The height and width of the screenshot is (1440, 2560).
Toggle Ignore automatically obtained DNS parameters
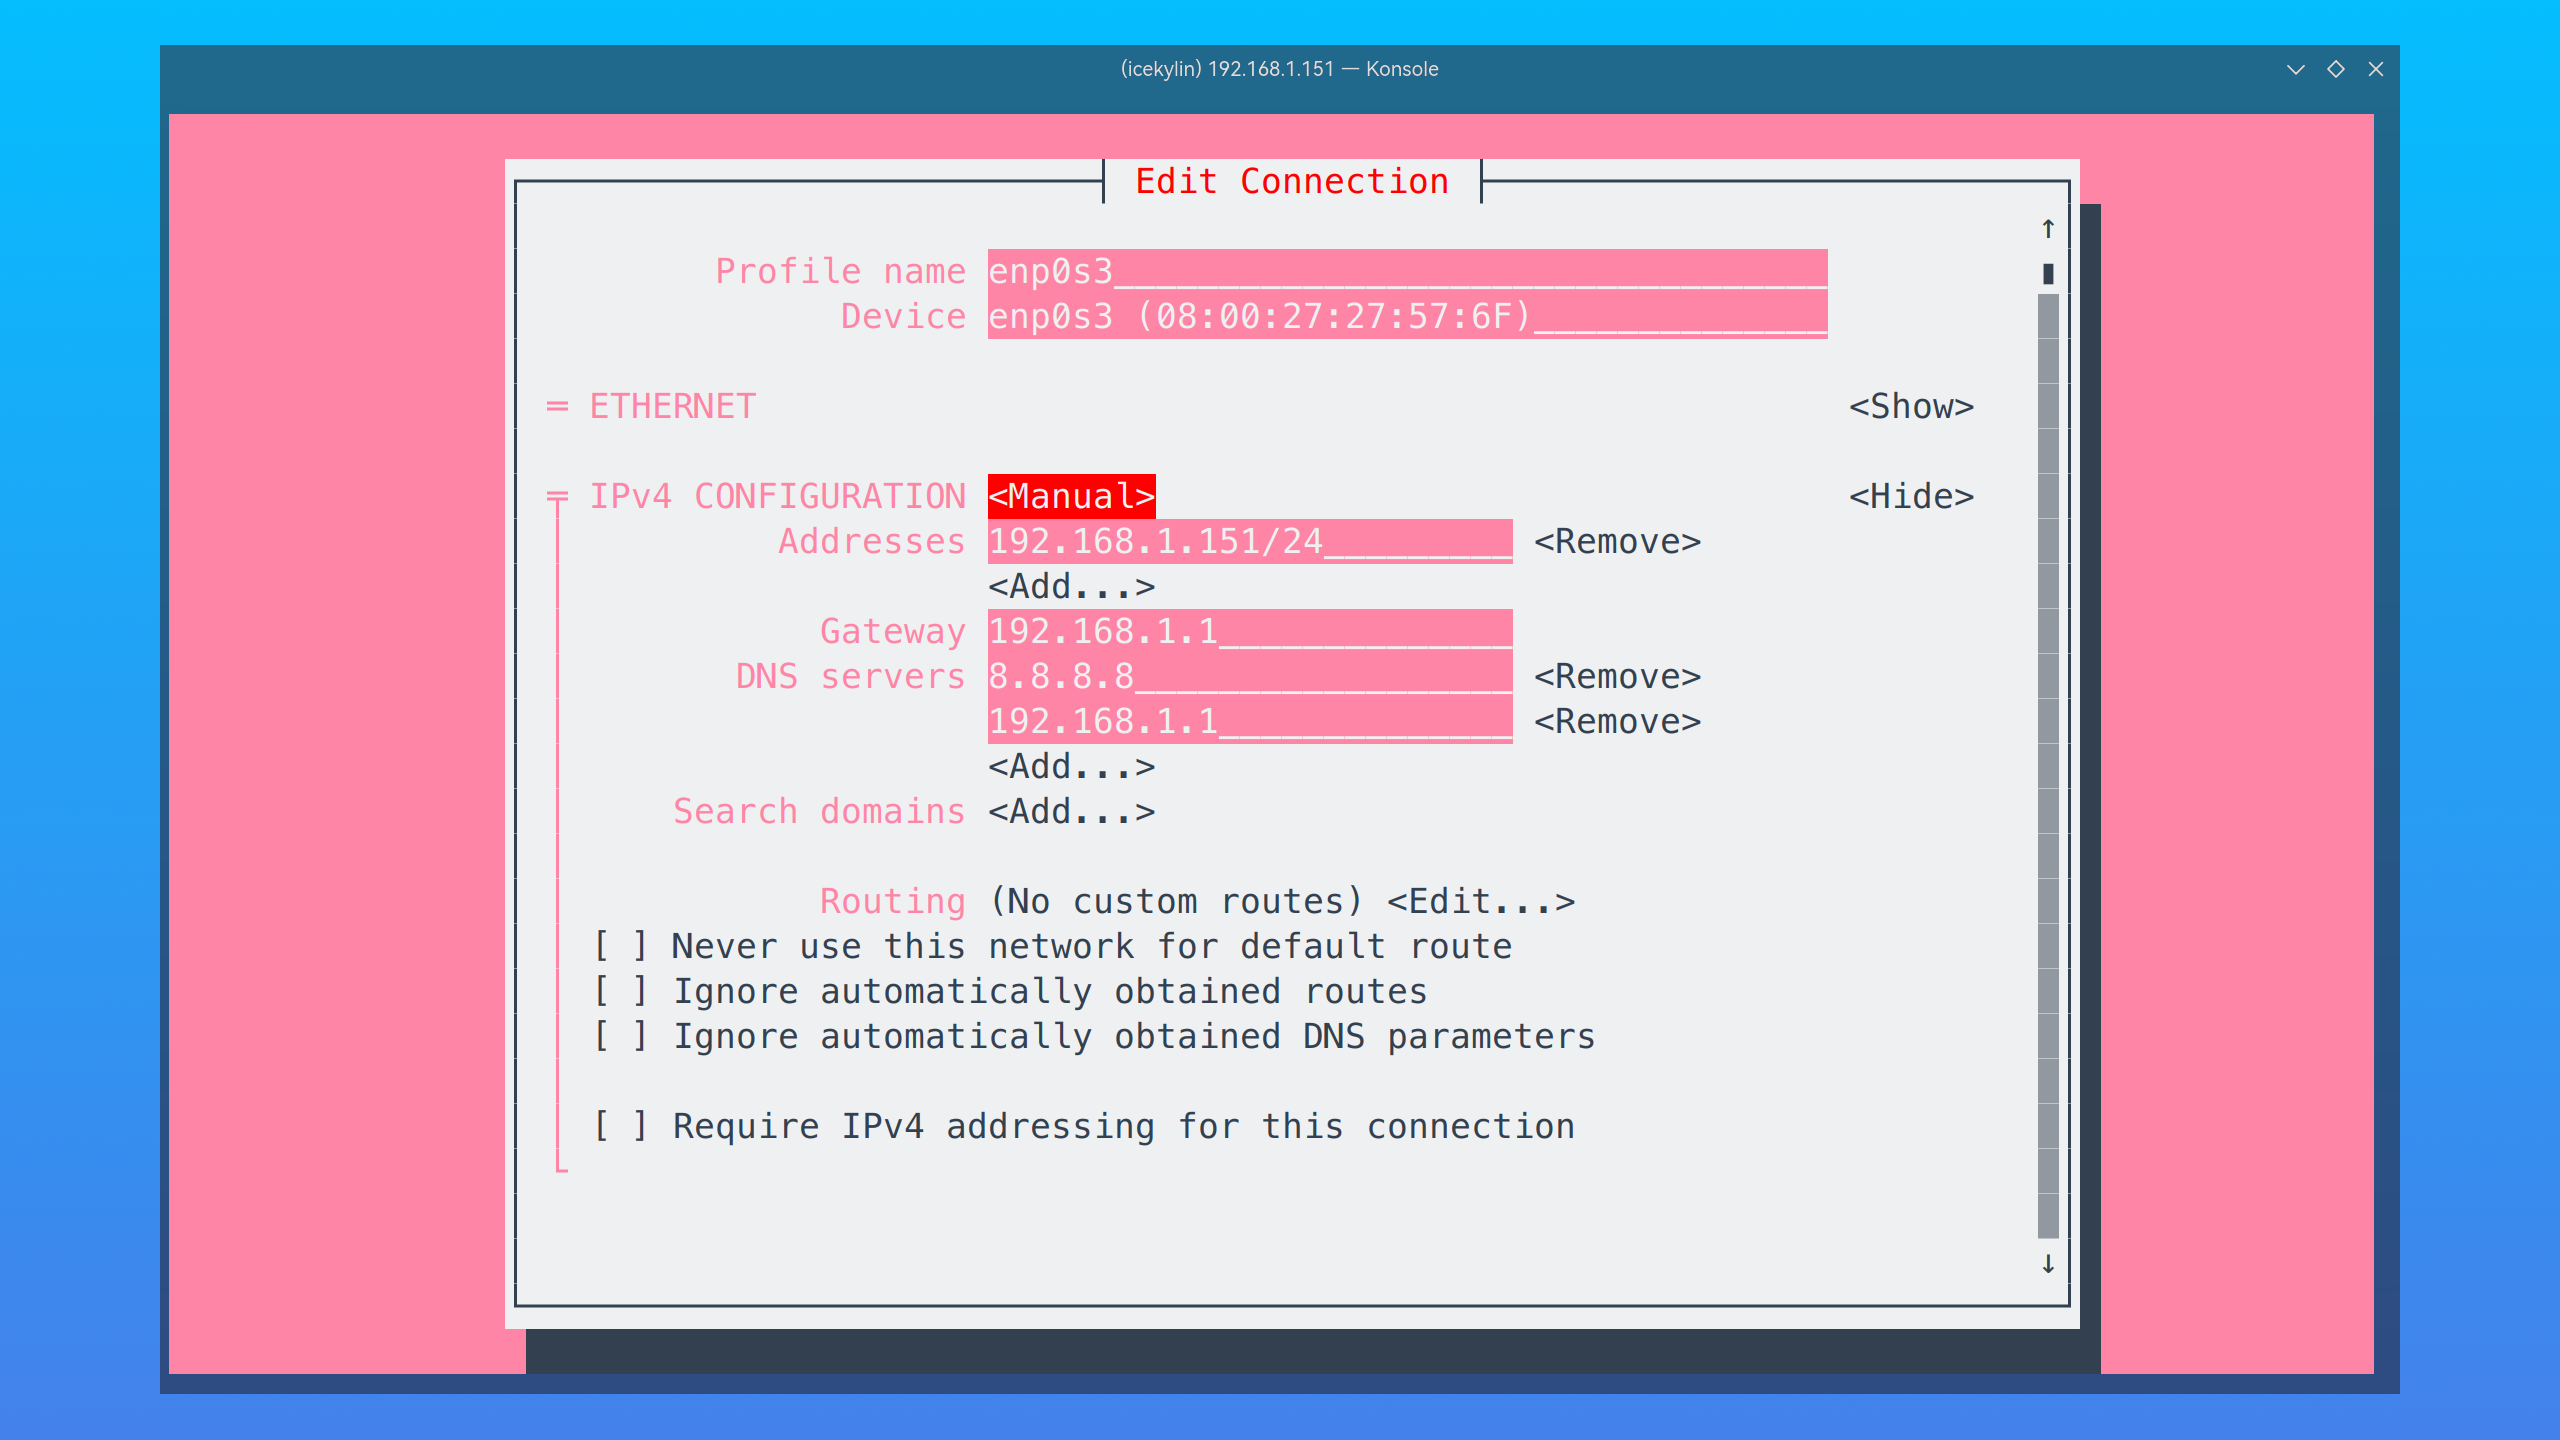pos(1094,1036)
